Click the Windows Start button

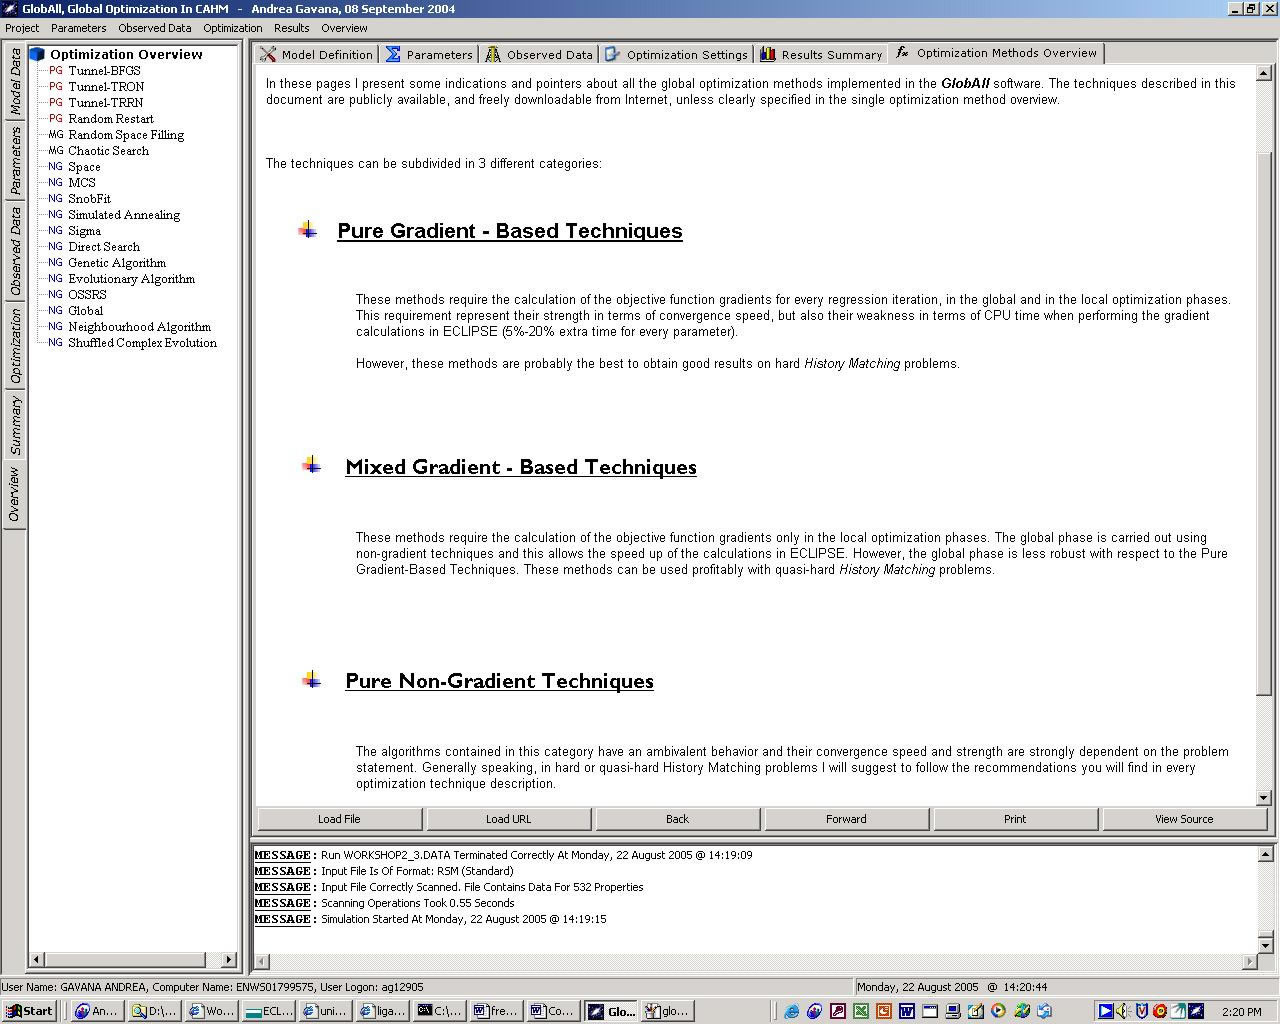click(x=30, y=1011)
